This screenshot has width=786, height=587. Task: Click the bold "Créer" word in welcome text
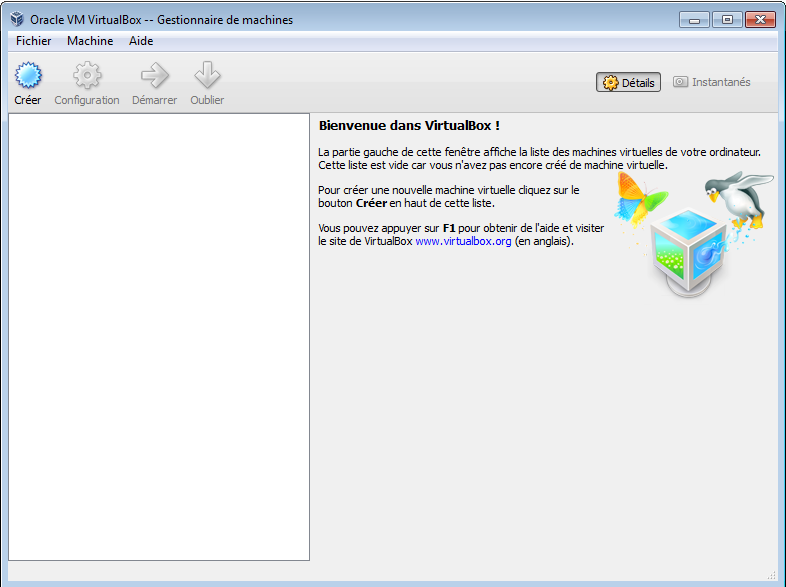[371, 203]
